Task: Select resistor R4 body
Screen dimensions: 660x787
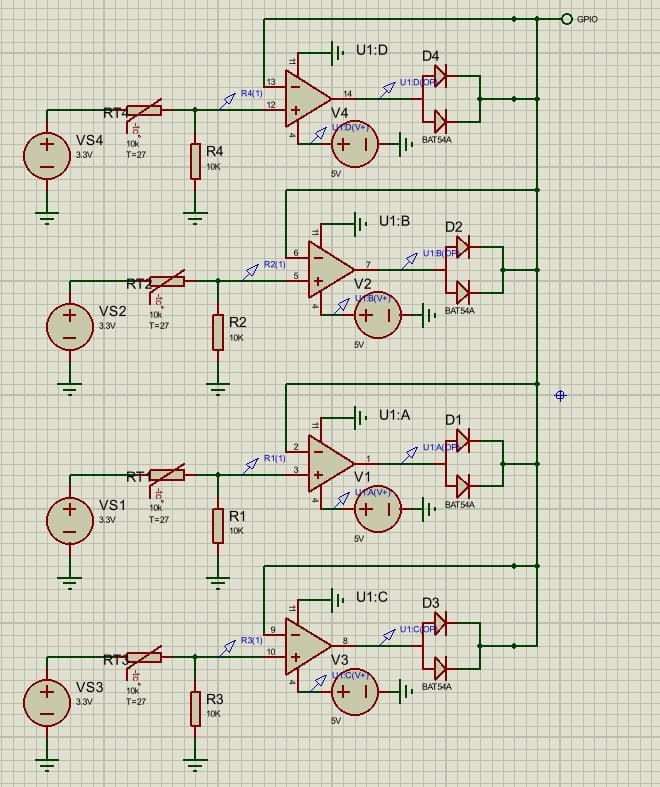Action: tap(196, 162)
